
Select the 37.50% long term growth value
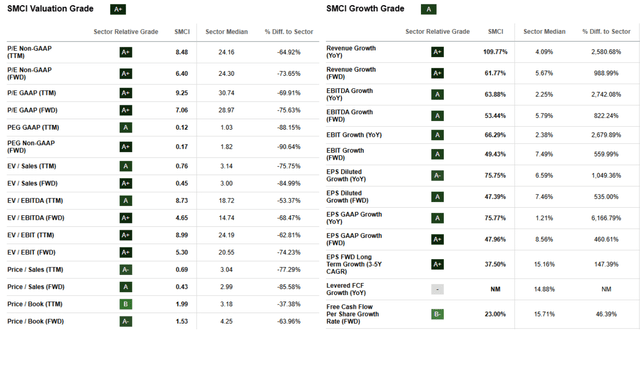495,264
